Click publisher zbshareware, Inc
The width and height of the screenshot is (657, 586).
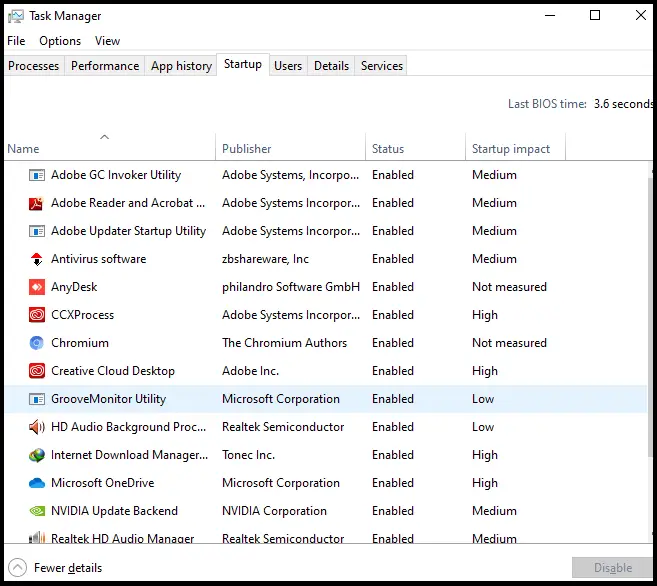point(265,259)
